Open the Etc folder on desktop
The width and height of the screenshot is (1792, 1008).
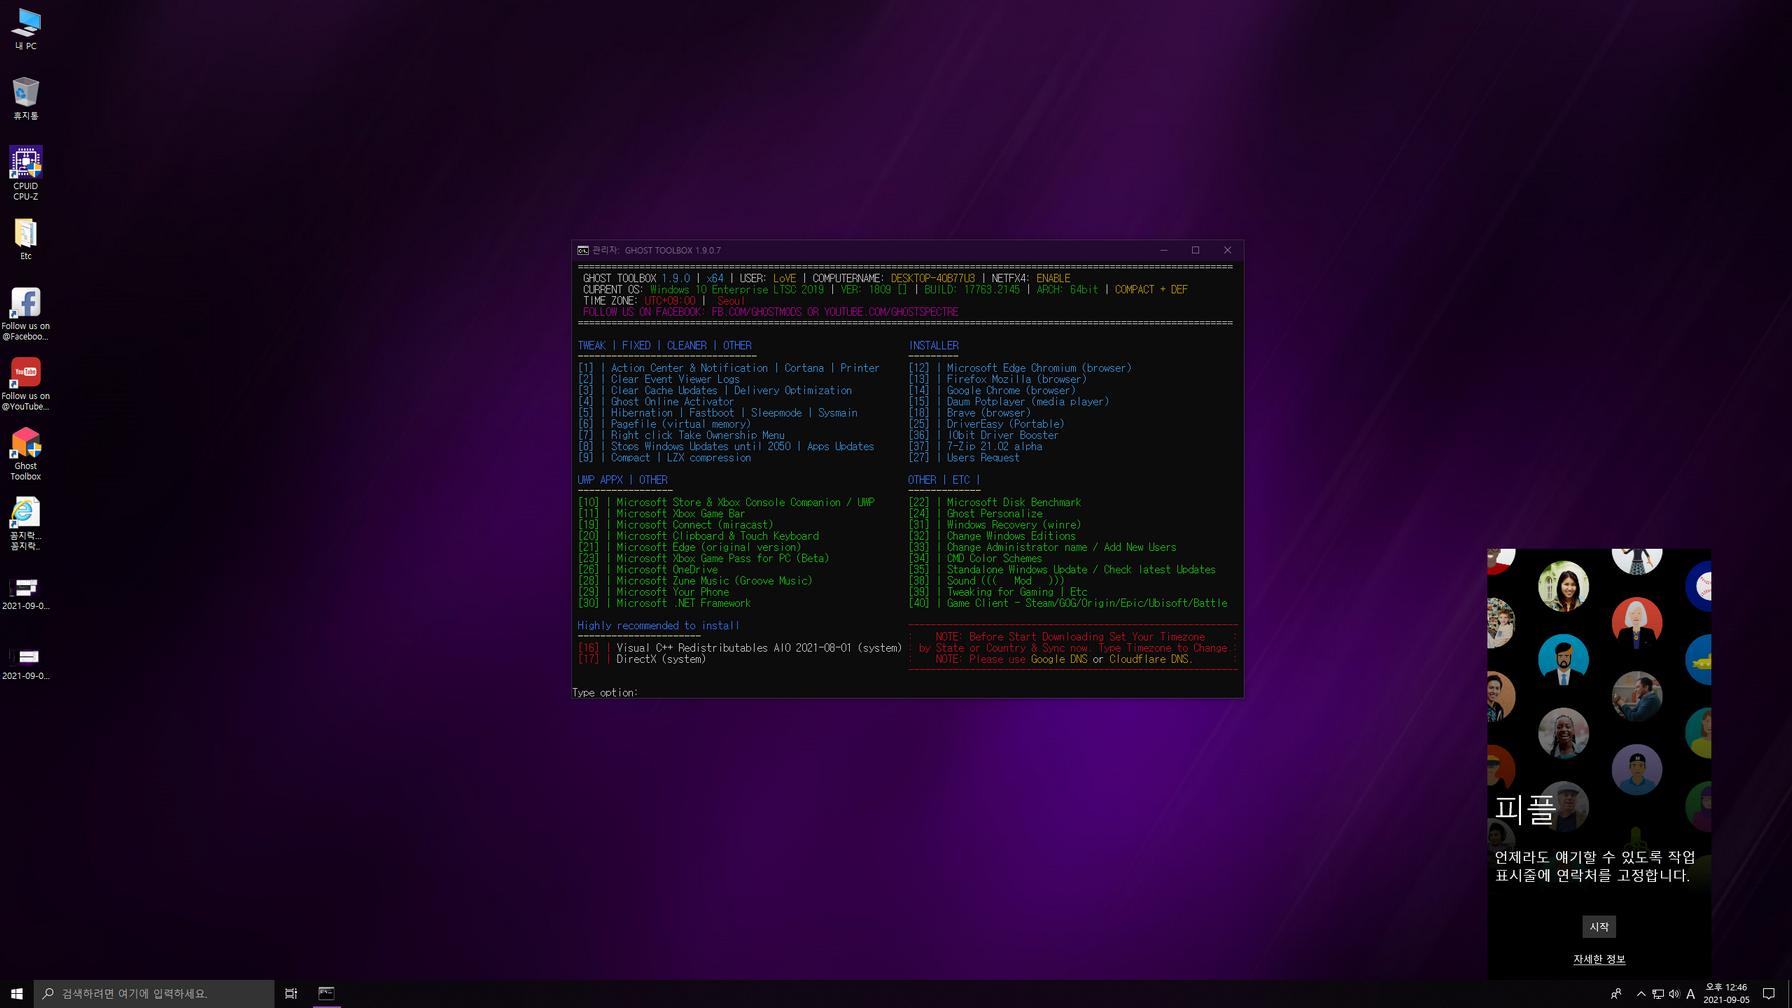(x=26, y=240)
